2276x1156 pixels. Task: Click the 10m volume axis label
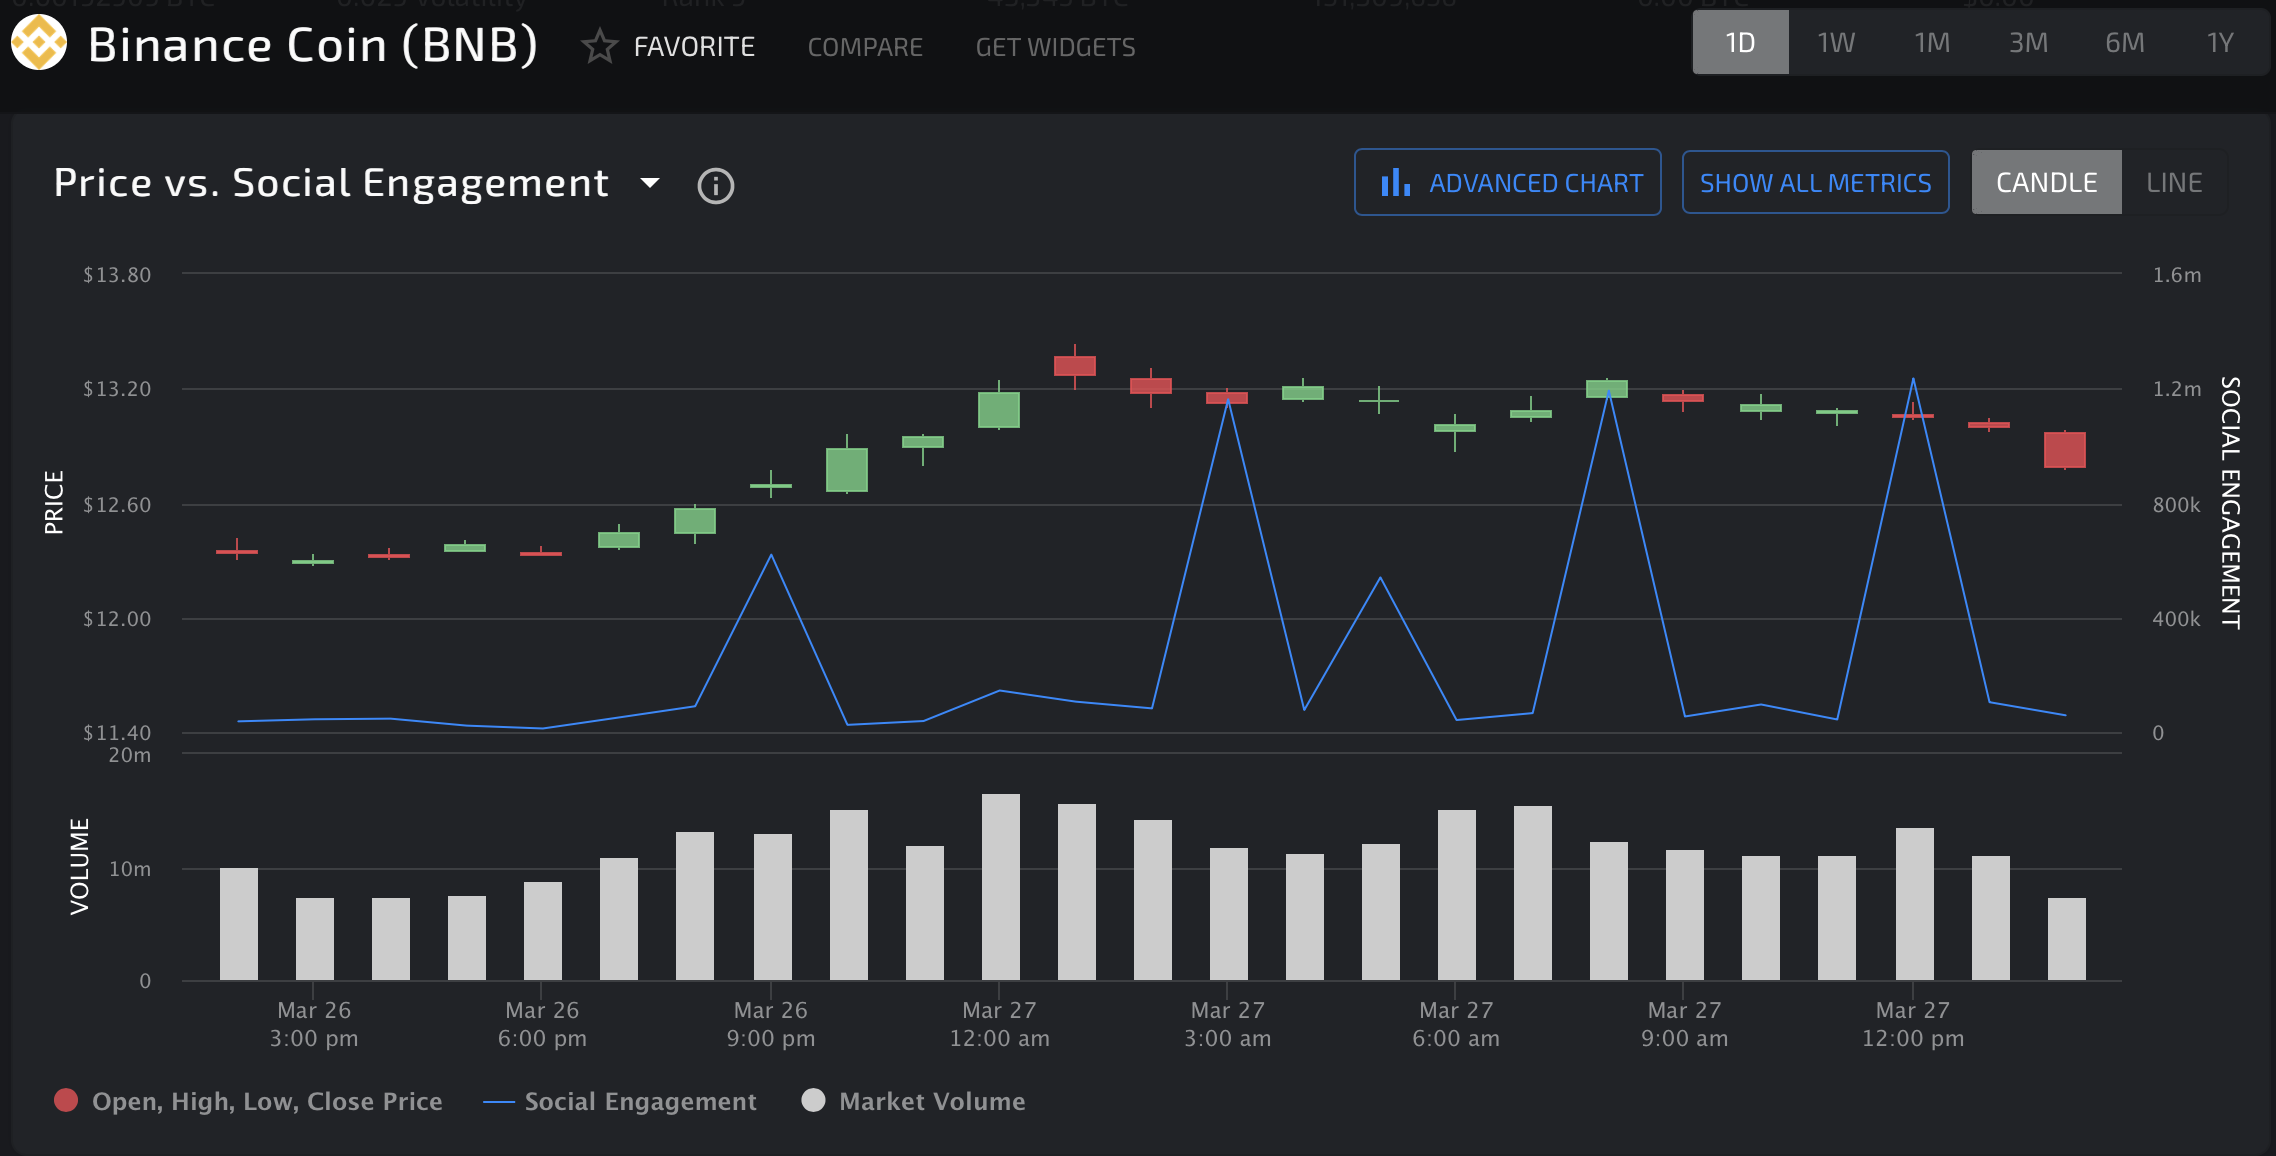click(130, 869)
